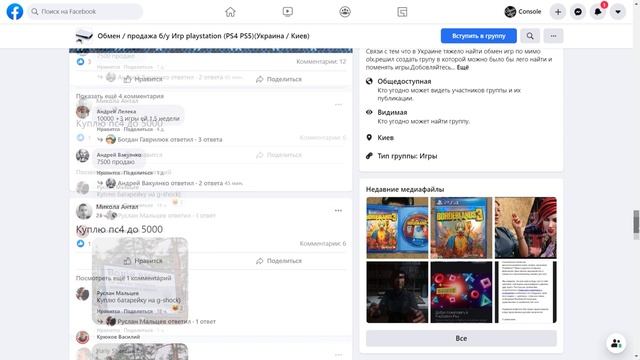Click the group PlayStation avatar icon
The height and width of the screenshot is (360, 640).
(x=84, y=36)
